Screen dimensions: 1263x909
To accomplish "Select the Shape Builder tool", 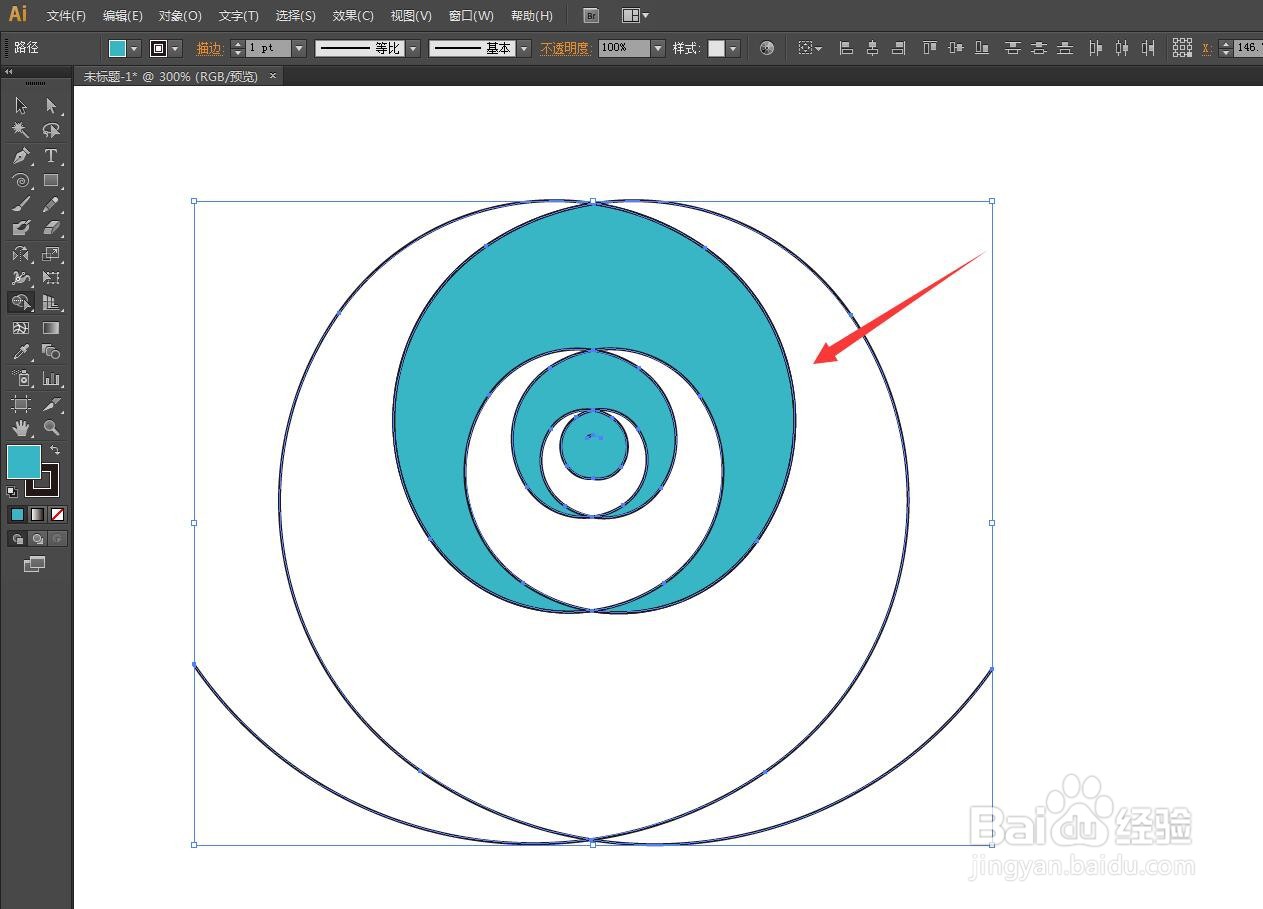I will pyautogui.click(x=21, y=303).
